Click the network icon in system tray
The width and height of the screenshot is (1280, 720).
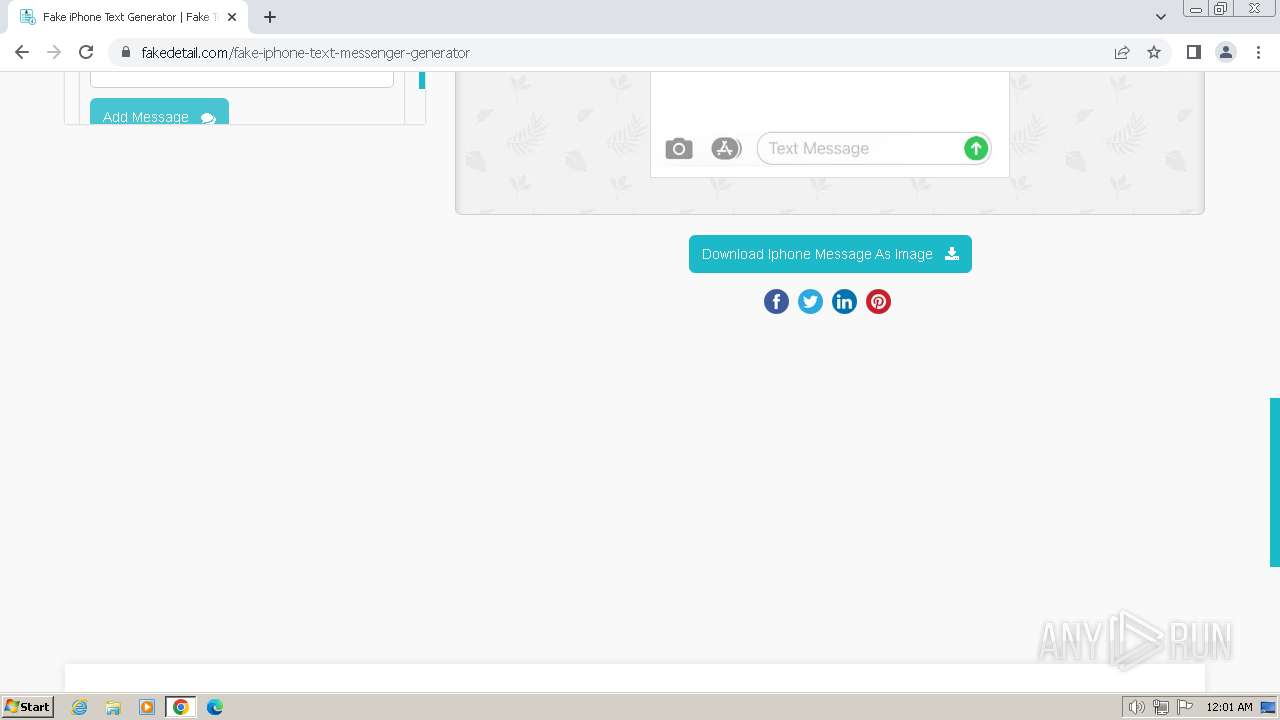click(x=1161, y=707)
